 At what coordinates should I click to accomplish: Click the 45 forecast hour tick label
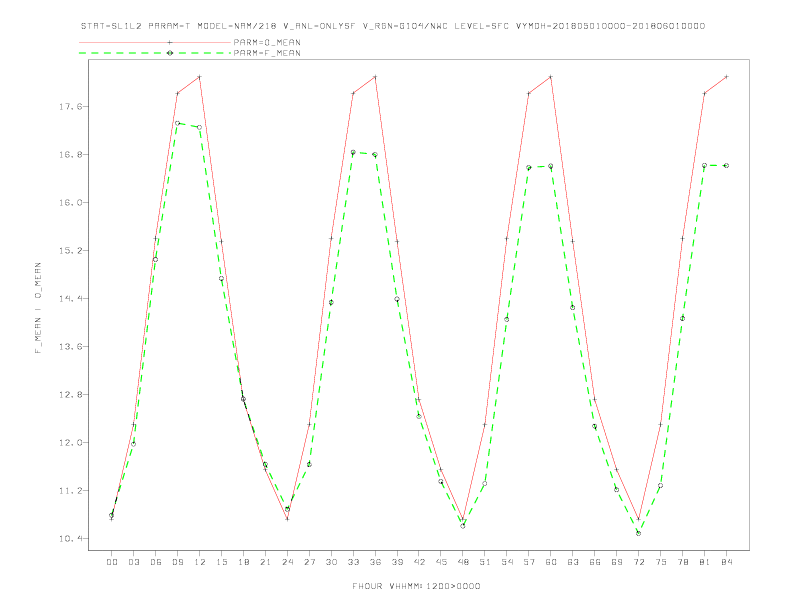(441, 562)
